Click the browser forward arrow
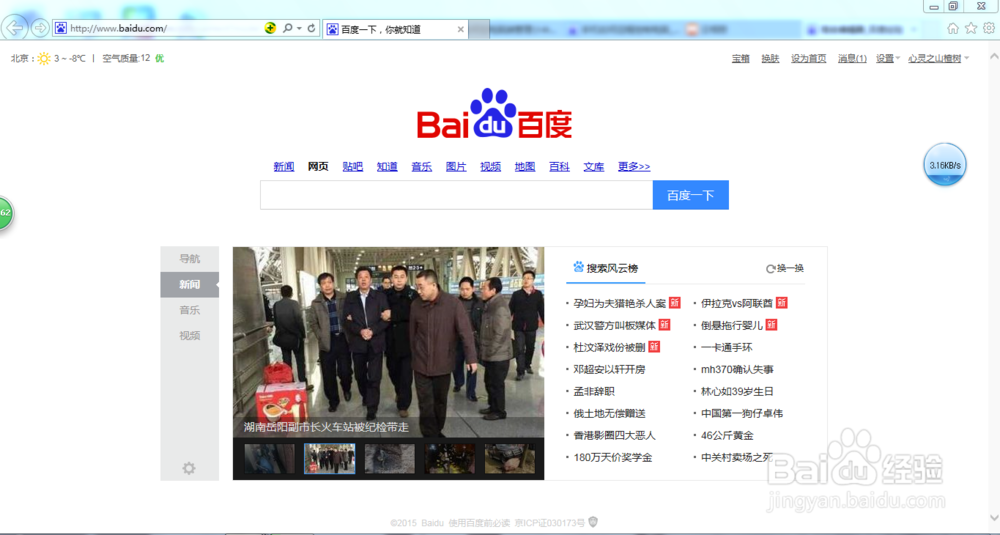 (40, 27)
